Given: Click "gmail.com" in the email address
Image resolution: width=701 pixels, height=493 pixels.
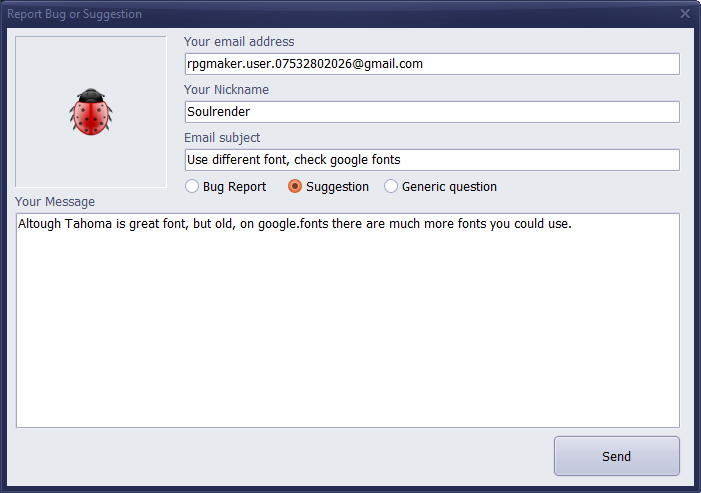Looking at the screenshot, I should [392, 64].
